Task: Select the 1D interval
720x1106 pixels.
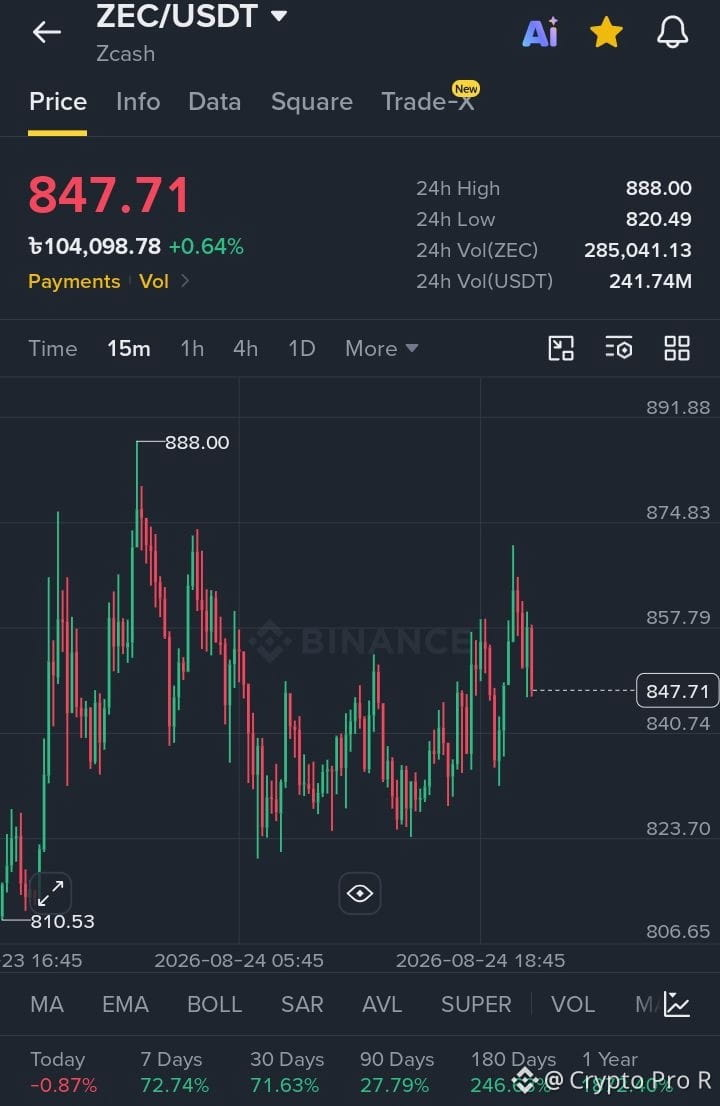Action: click(x=302, y=348)
